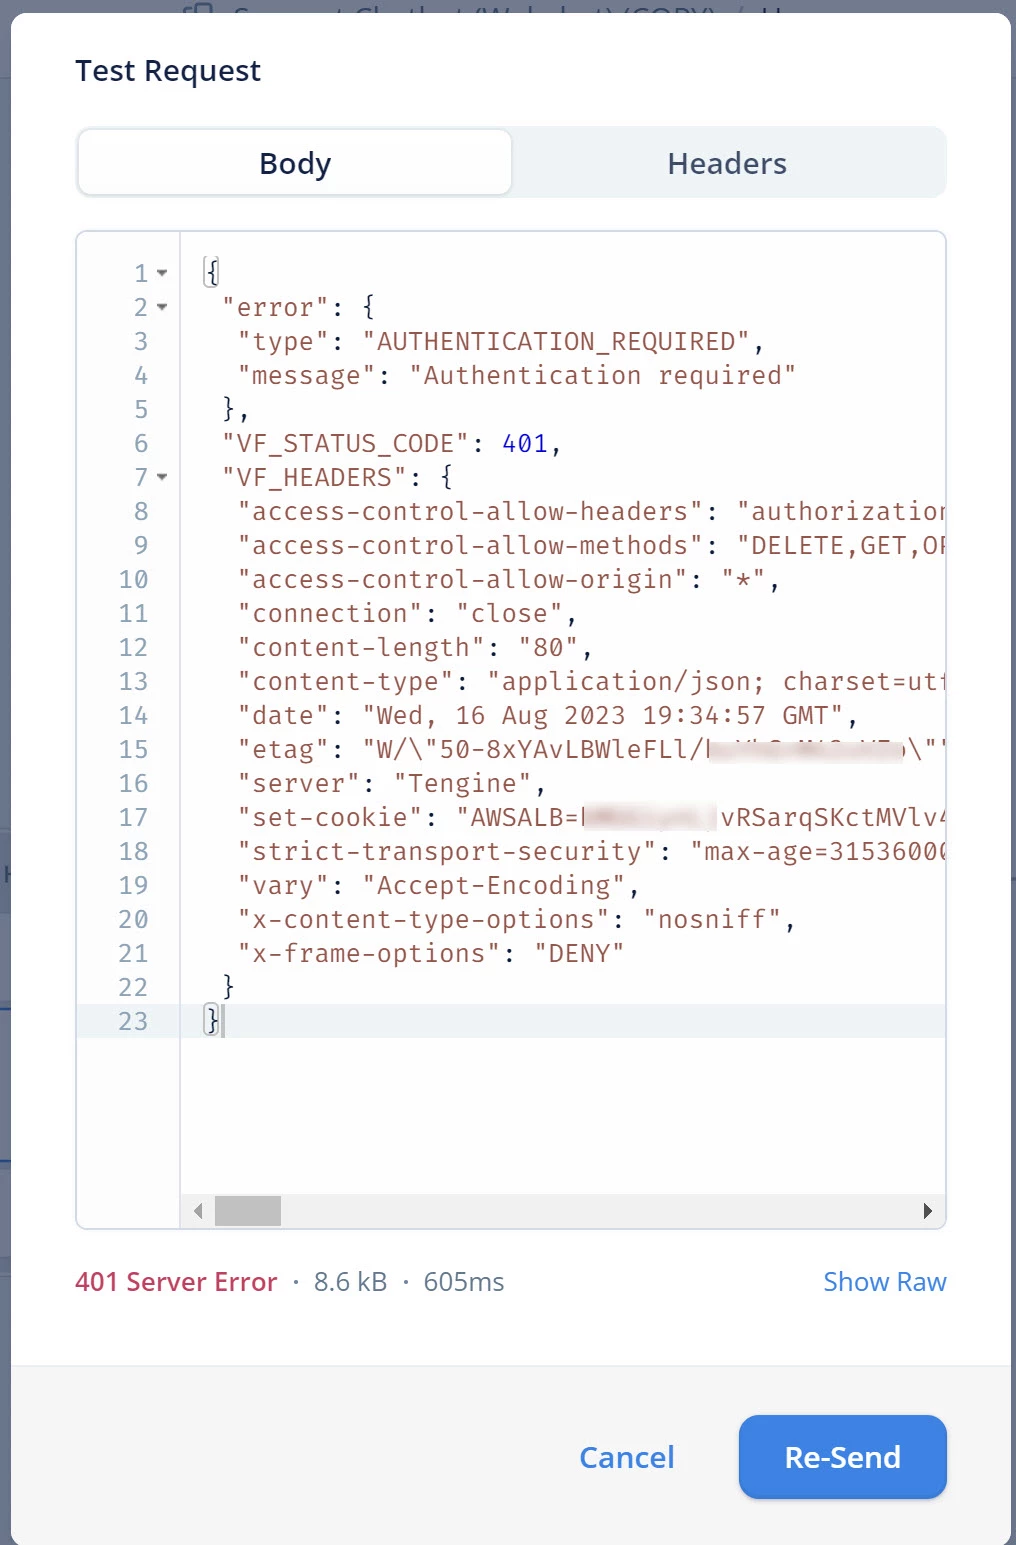This screenshot has height=1545, width=1016.
Task: Collapse the "error" object fold arrow on line 2
Action: tap(162, 307)
